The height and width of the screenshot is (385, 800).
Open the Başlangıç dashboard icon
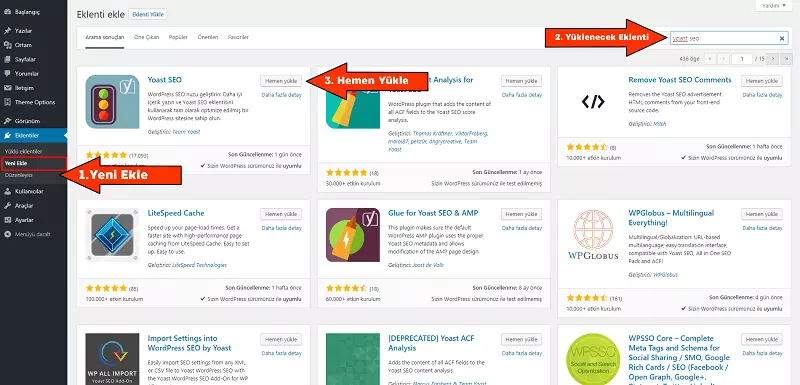click(7, 12)
